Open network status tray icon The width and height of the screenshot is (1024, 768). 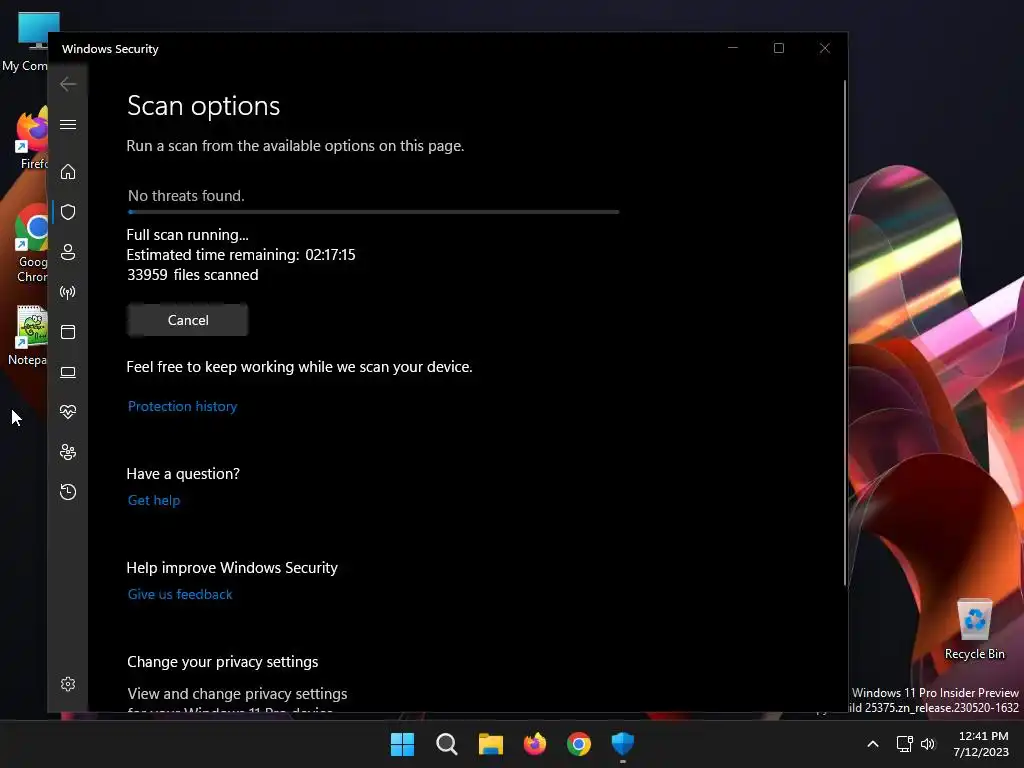click(x=904, y=744)
